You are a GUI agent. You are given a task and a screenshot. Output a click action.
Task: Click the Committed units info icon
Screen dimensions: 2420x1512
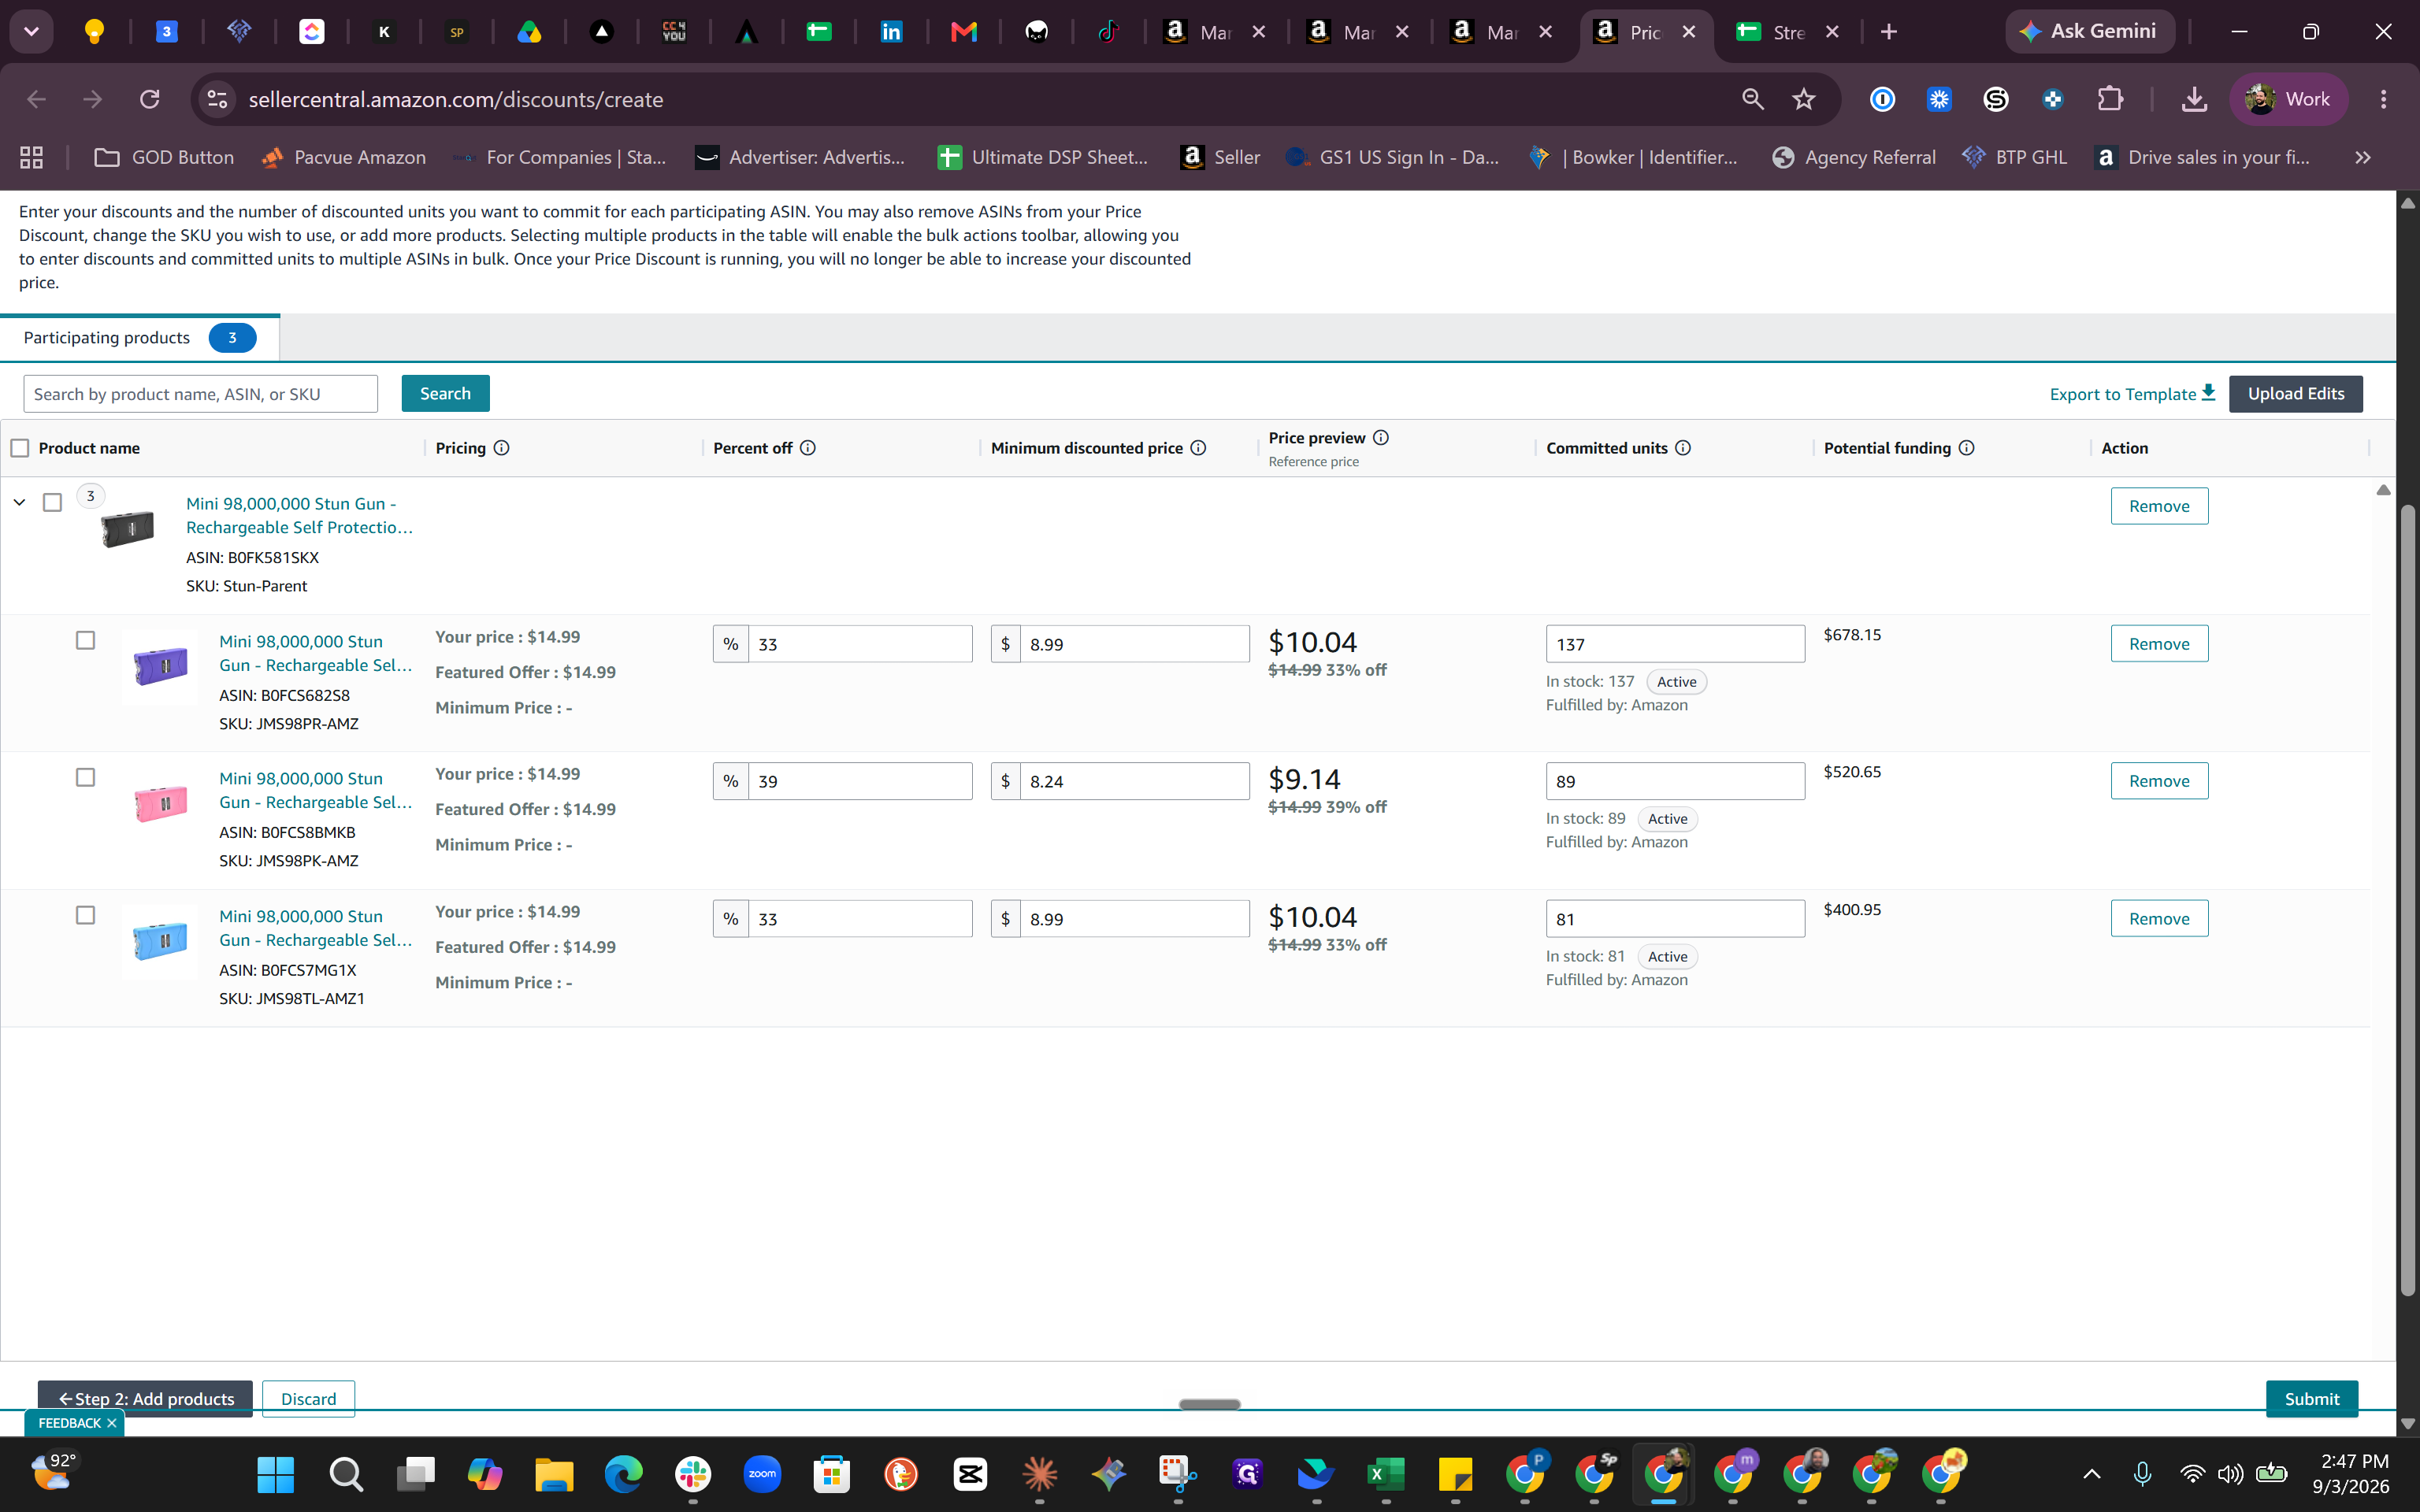[x=1683, y=448]
